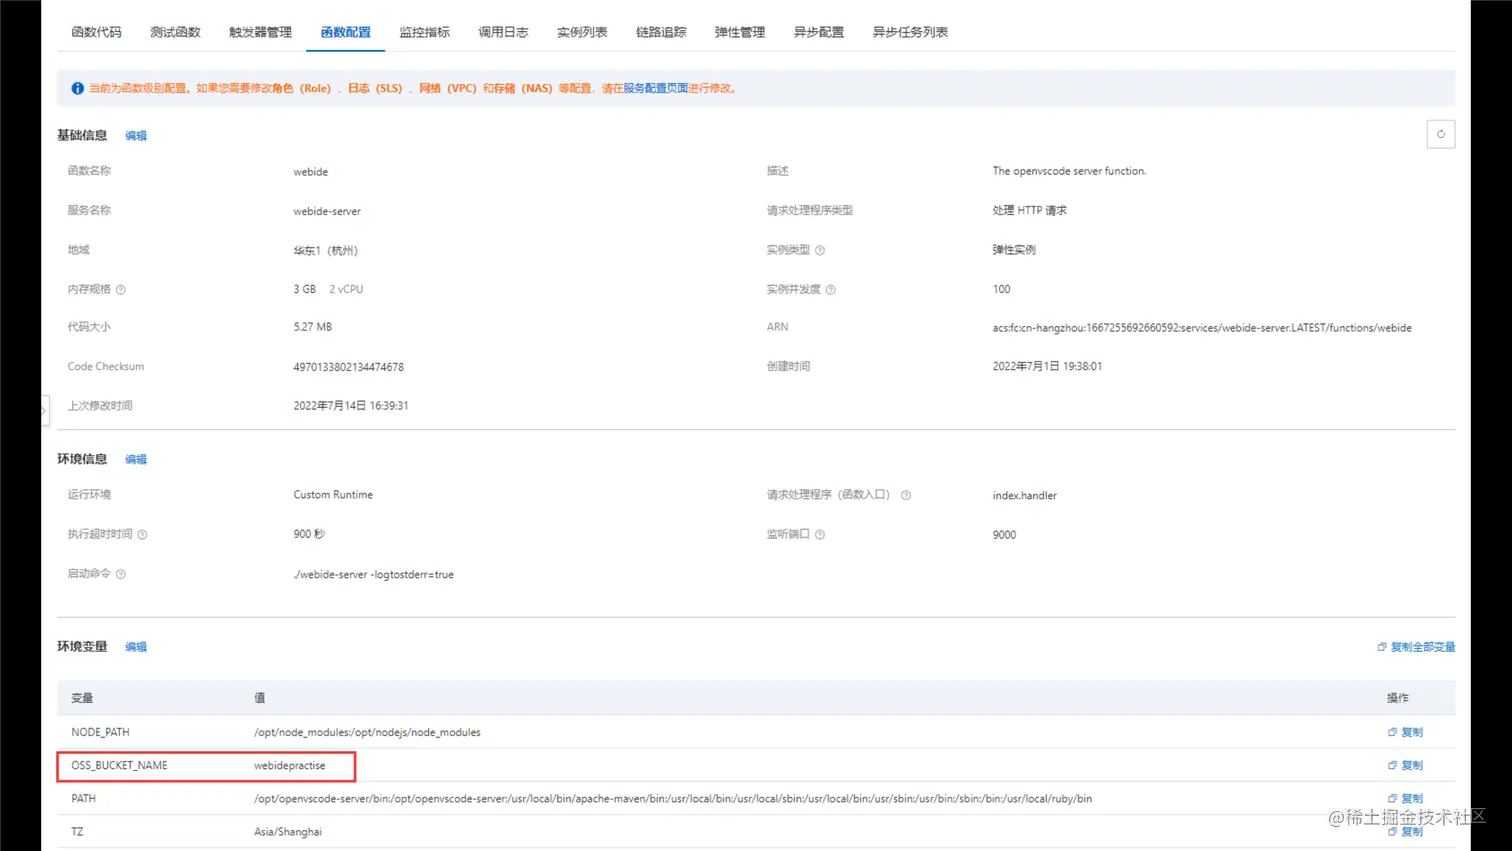Open the help icon beside 实例类型

[x=821, y=250]
